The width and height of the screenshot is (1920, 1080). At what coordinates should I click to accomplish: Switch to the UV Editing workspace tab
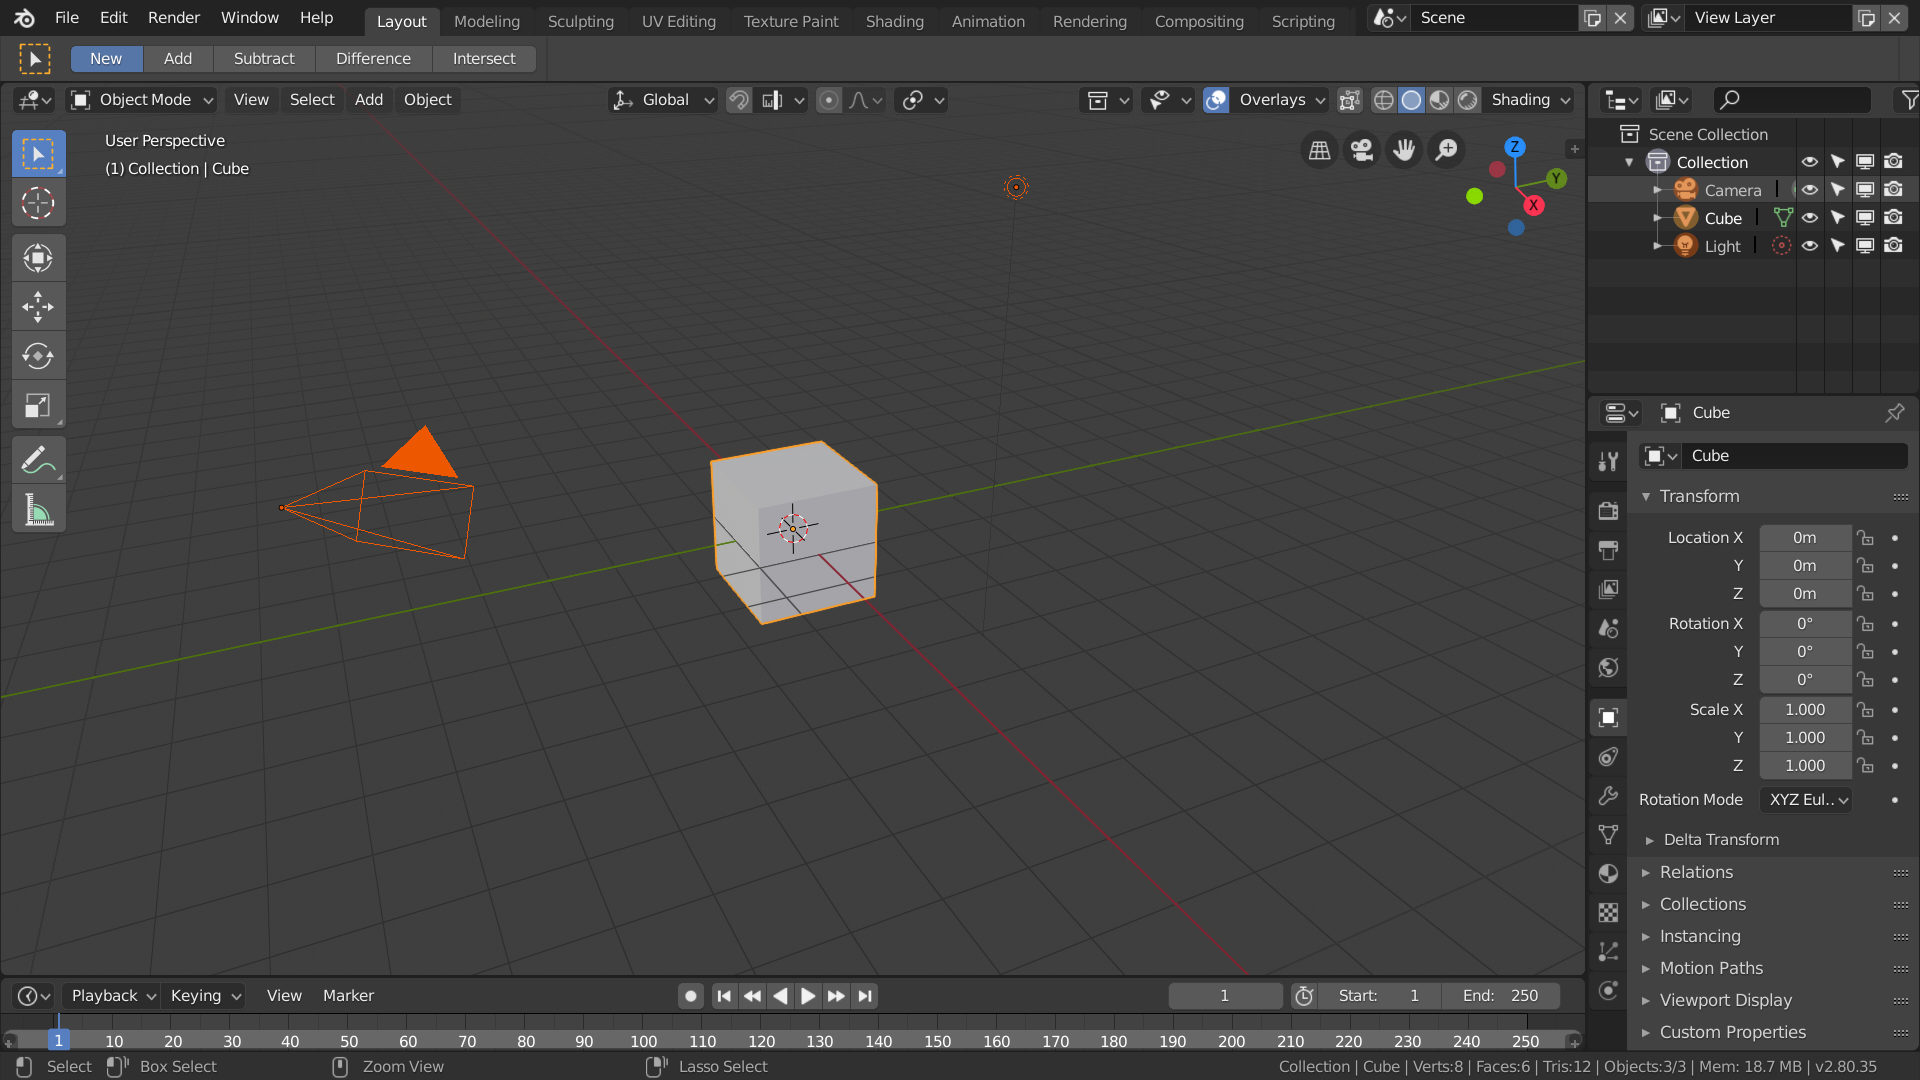[x=679, y=21]
